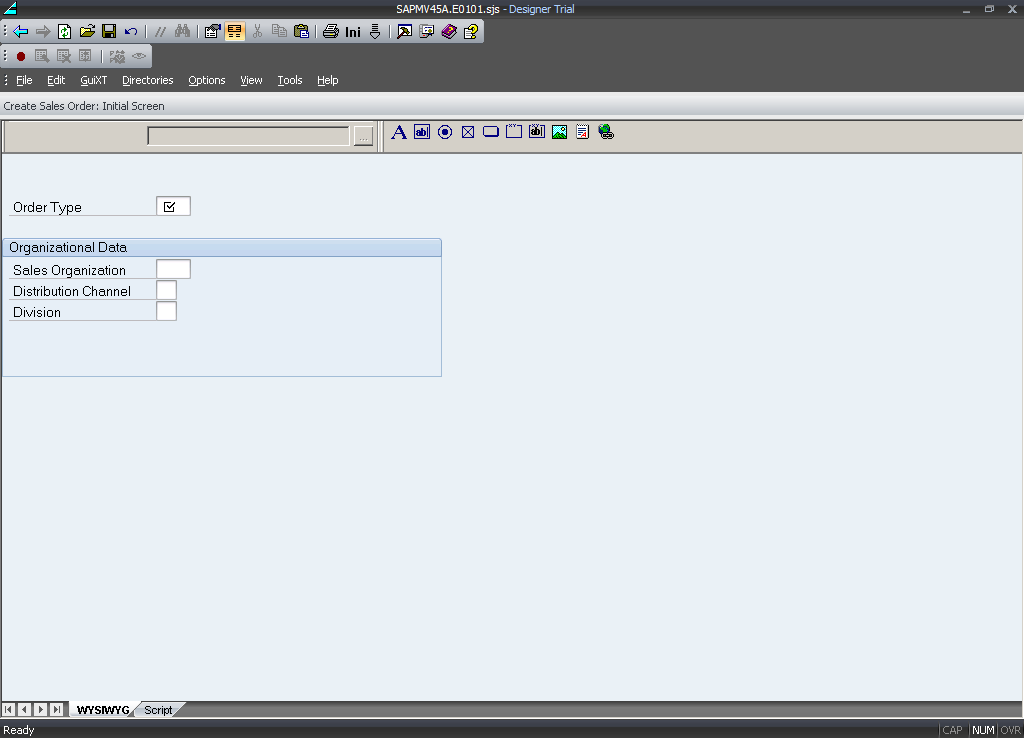Switch to the Script tab
Viewport: 1024px width, 738px height.
pos(158,710)
